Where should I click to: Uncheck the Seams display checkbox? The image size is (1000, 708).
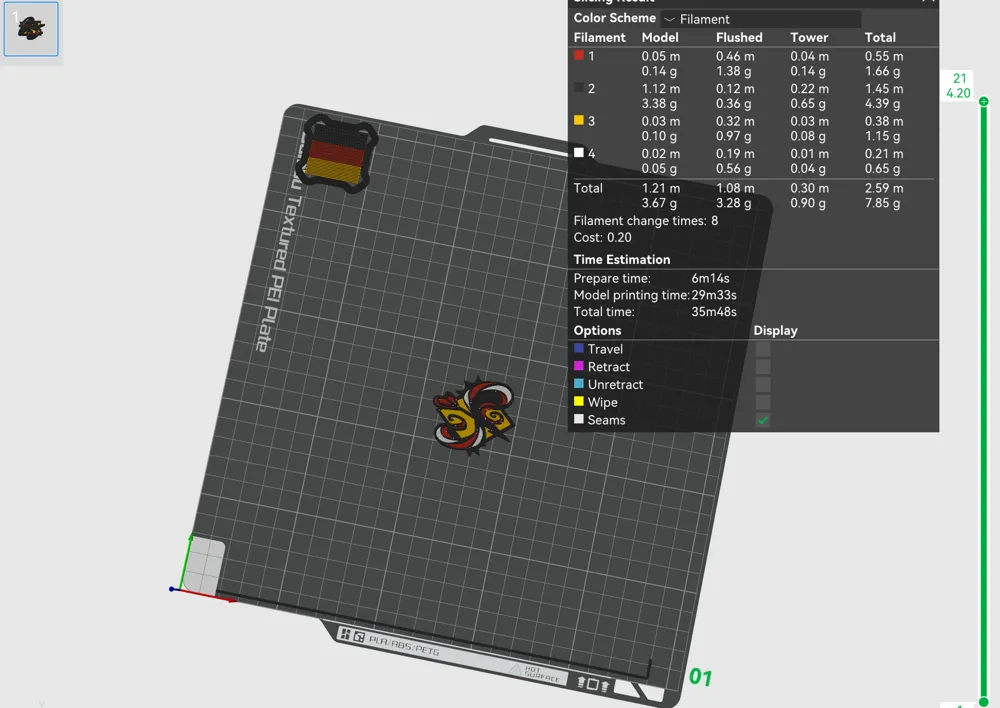coord(763,420)
